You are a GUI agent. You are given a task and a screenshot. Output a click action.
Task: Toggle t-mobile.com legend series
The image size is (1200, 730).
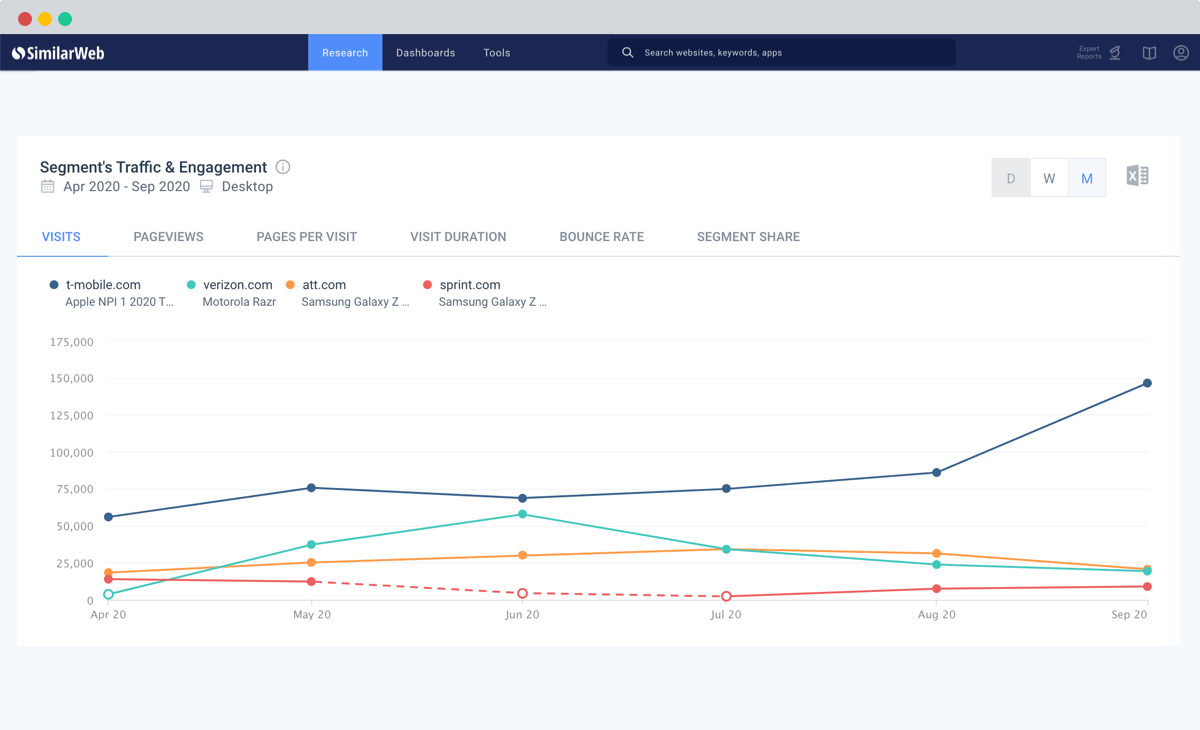point(103,285)
